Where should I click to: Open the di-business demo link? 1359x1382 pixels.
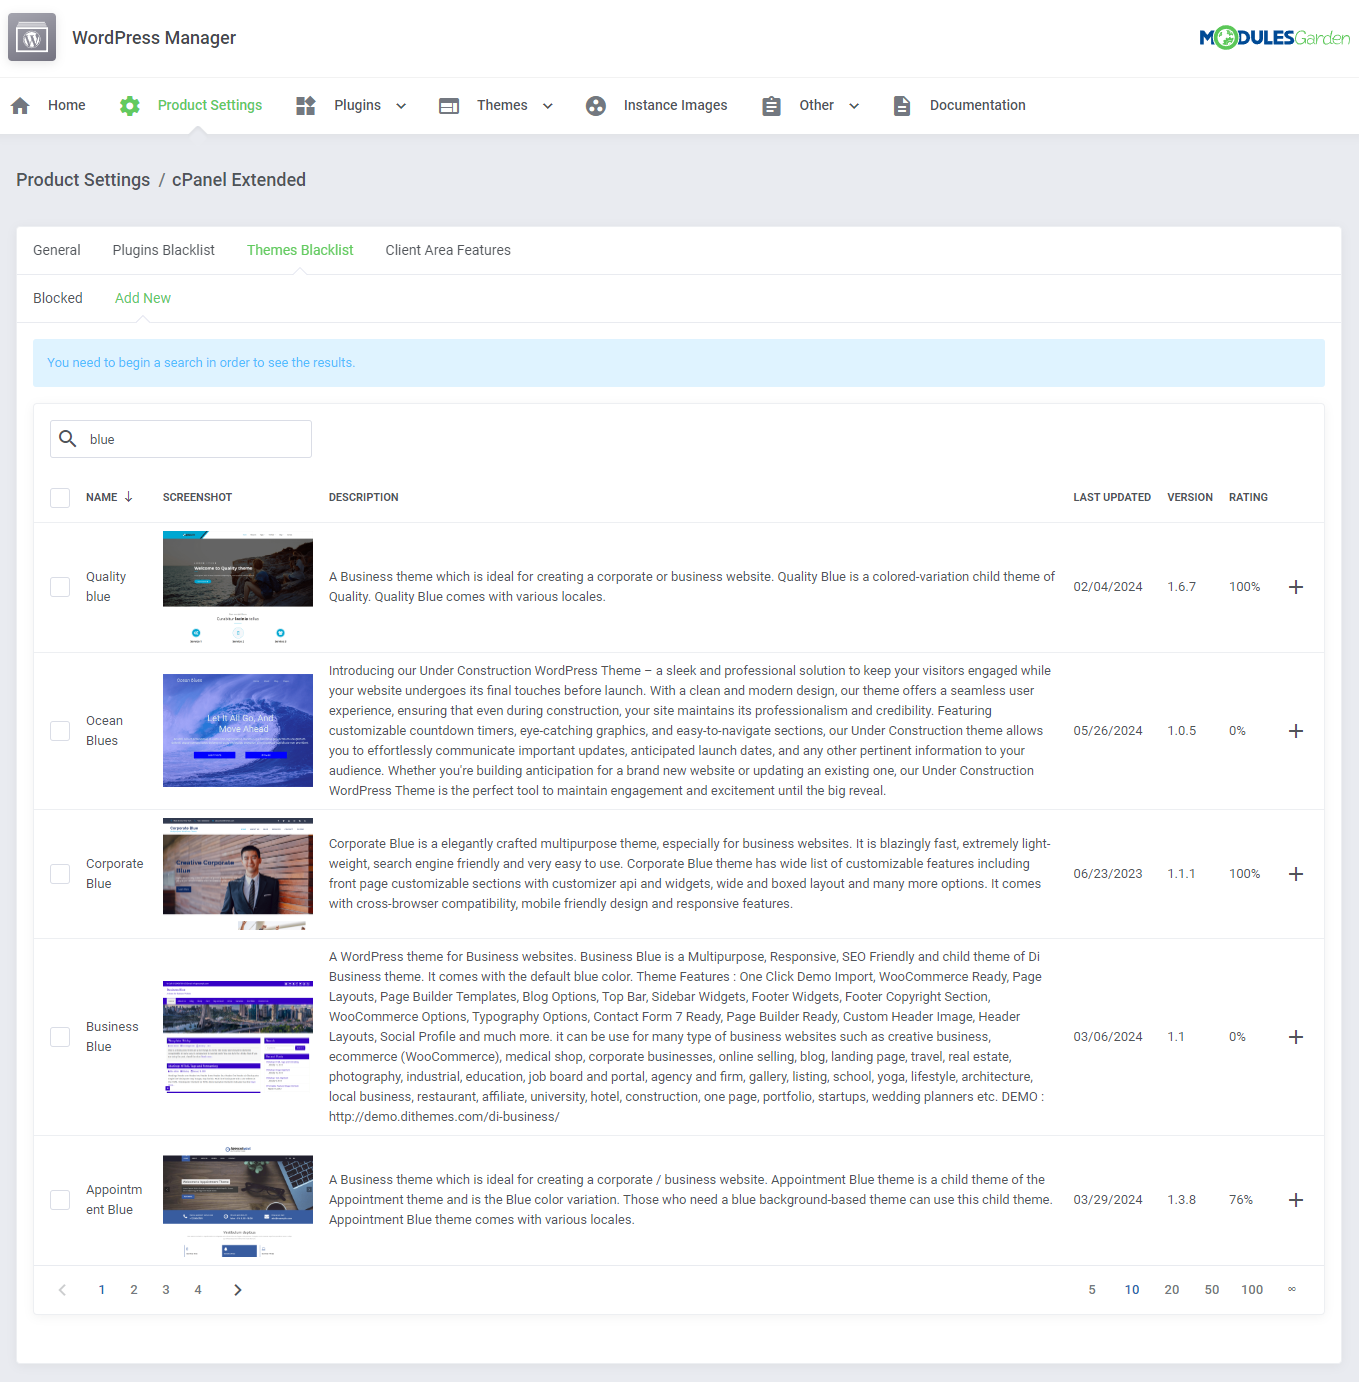444,1116
